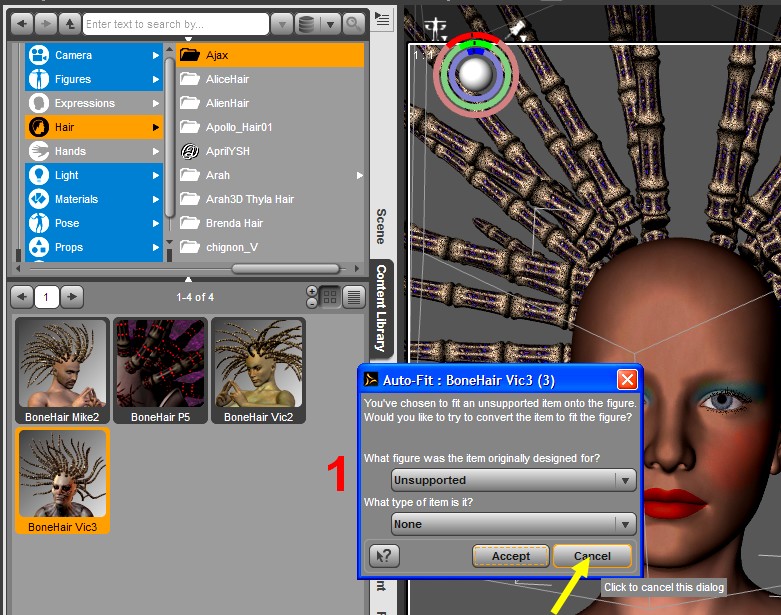
Task: Go back with the left arrow navigation button
Action: [x=22, y=24]
